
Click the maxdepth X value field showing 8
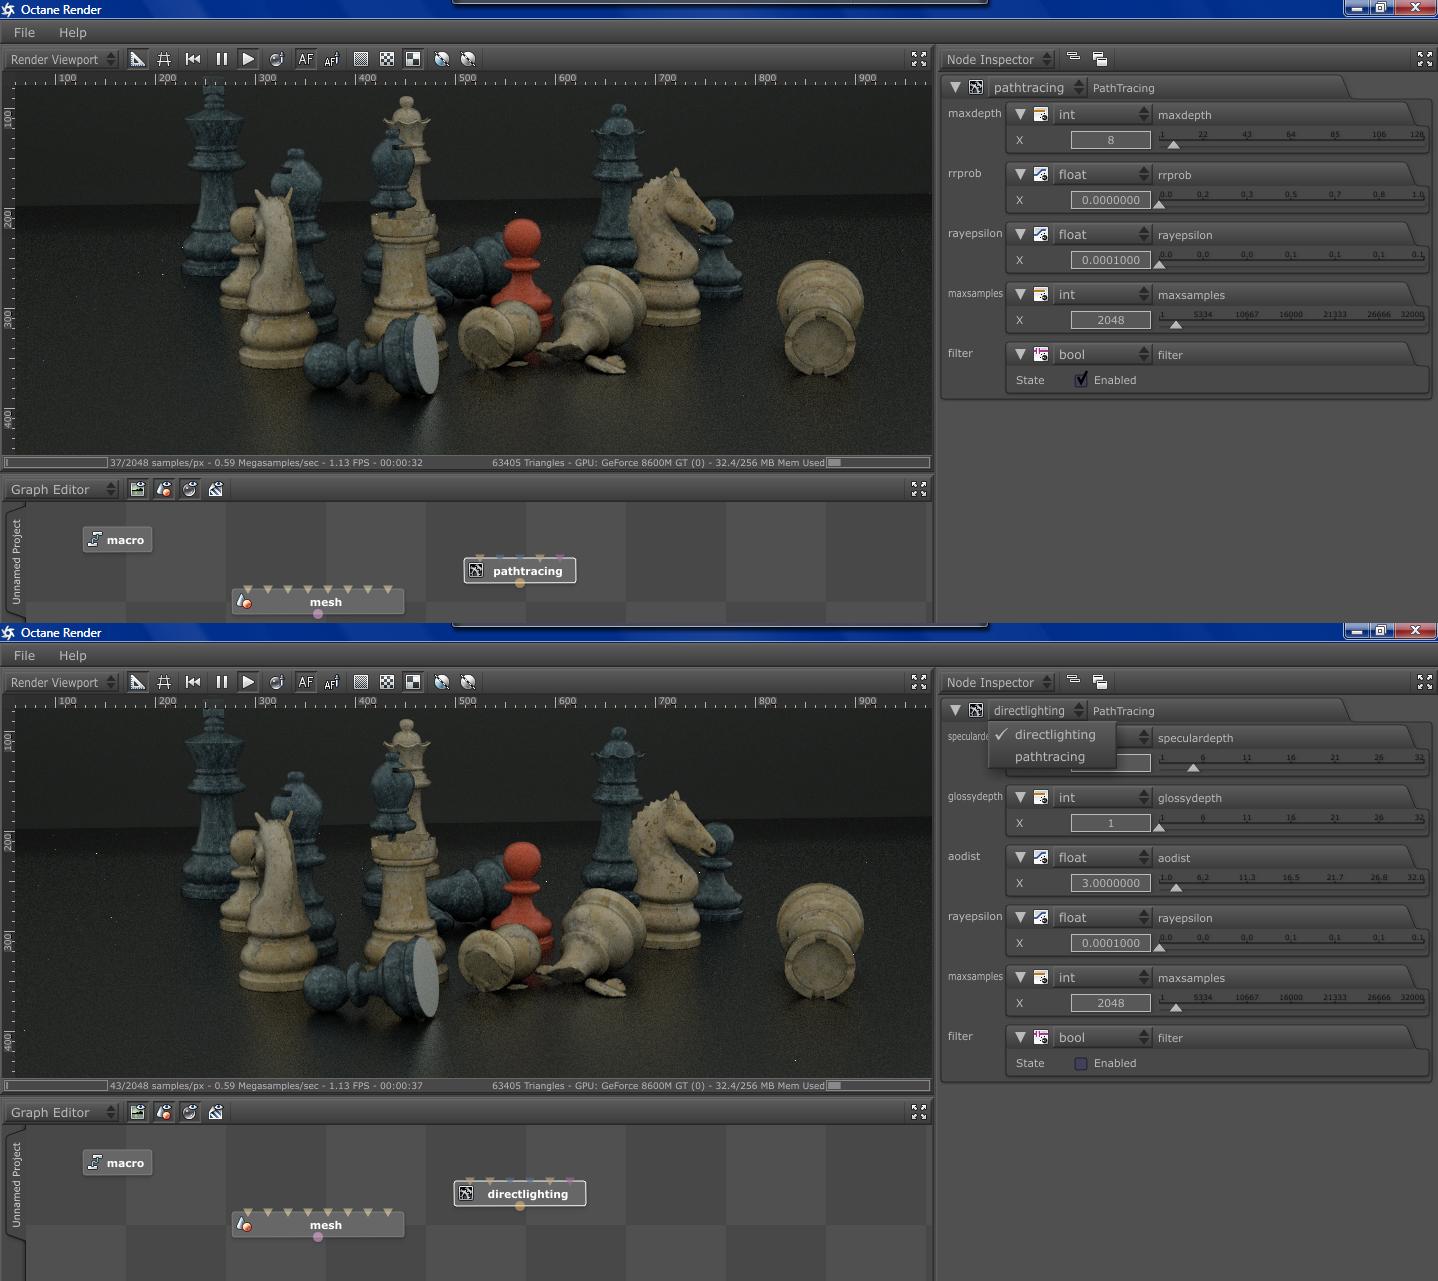[1110, 140]
